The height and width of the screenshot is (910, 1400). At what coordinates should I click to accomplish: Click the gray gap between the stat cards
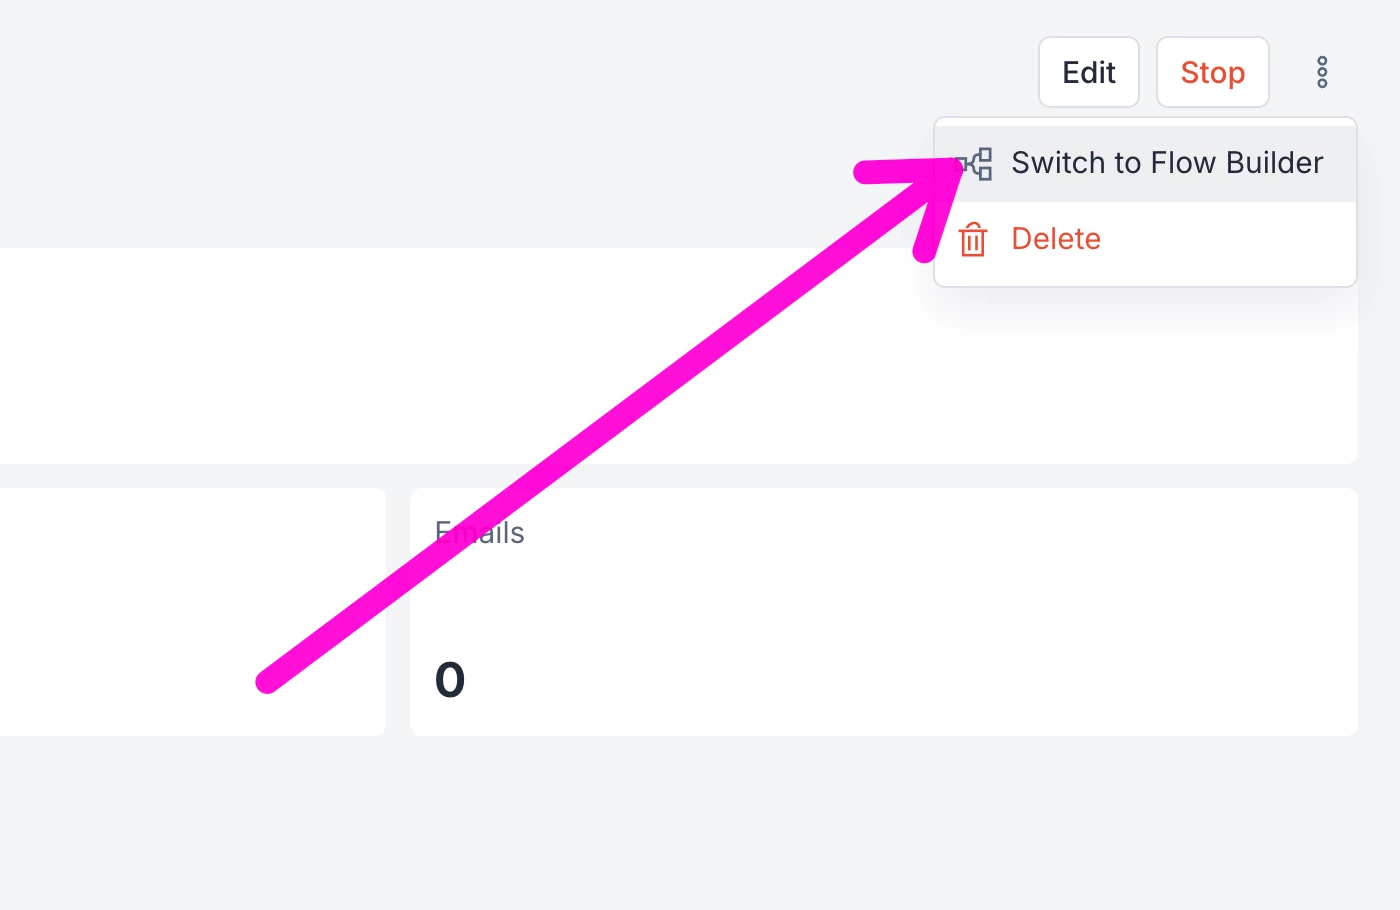(398, 612)
